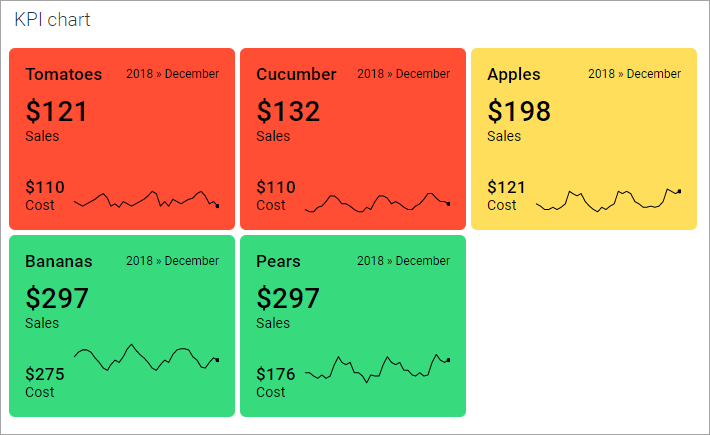Click the Tomatoes $121 sales value
The image size is (710, 435).
point(57,111)
